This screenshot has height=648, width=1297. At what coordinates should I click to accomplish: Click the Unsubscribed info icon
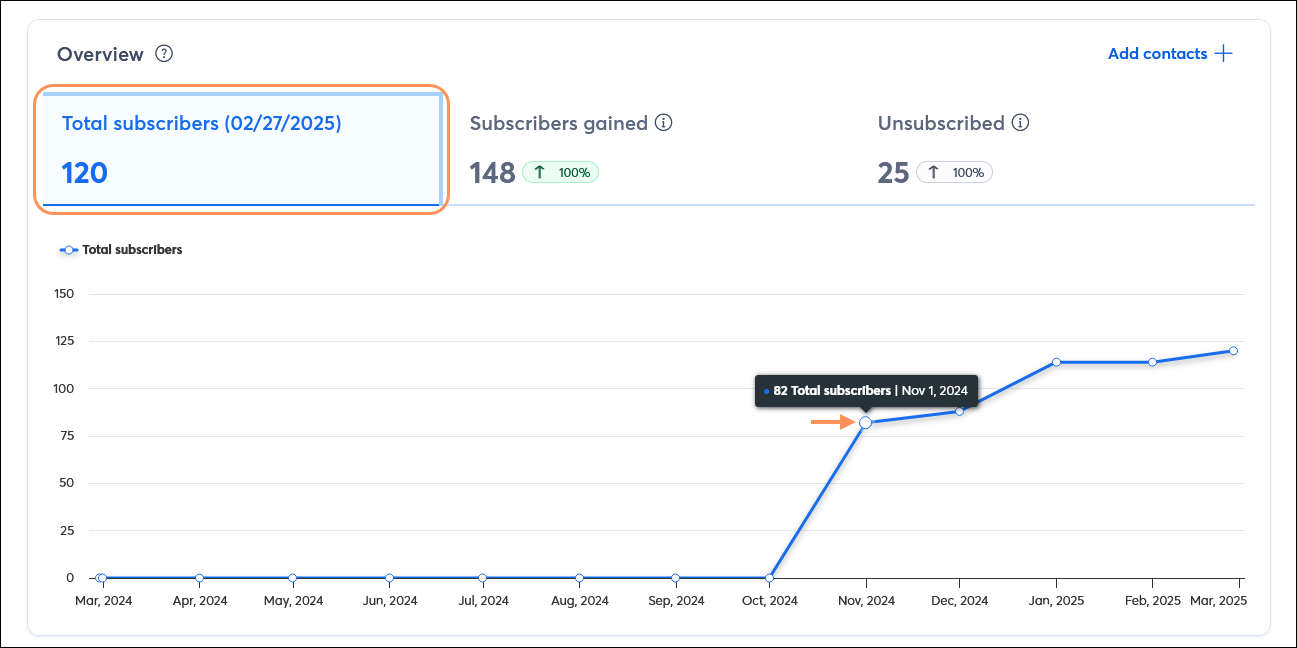click(1020, 123)
